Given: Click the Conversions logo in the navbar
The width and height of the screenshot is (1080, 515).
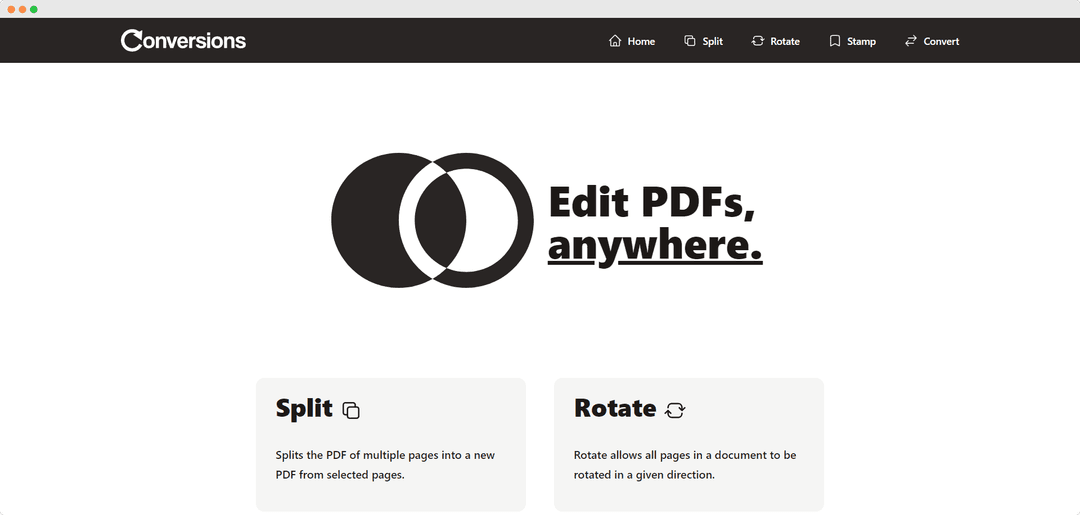Looking at the screenshot, I should pyautogui.click(x=183, y=40).
